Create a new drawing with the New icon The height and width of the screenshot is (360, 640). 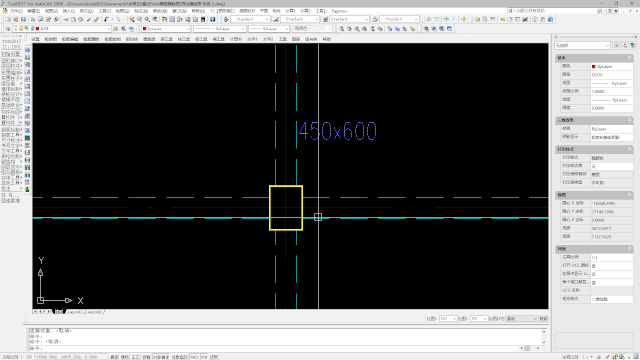tap(8, 19)
